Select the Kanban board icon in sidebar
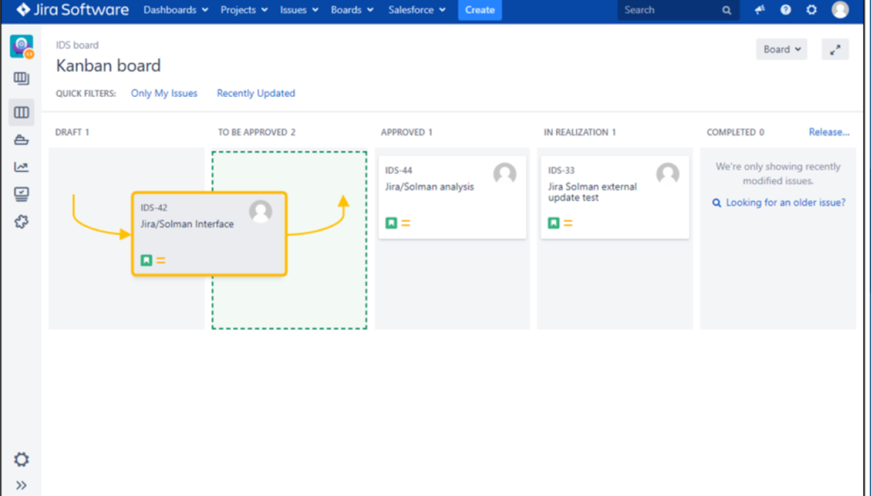Viewport: 871px width, 496px height. 21,112
